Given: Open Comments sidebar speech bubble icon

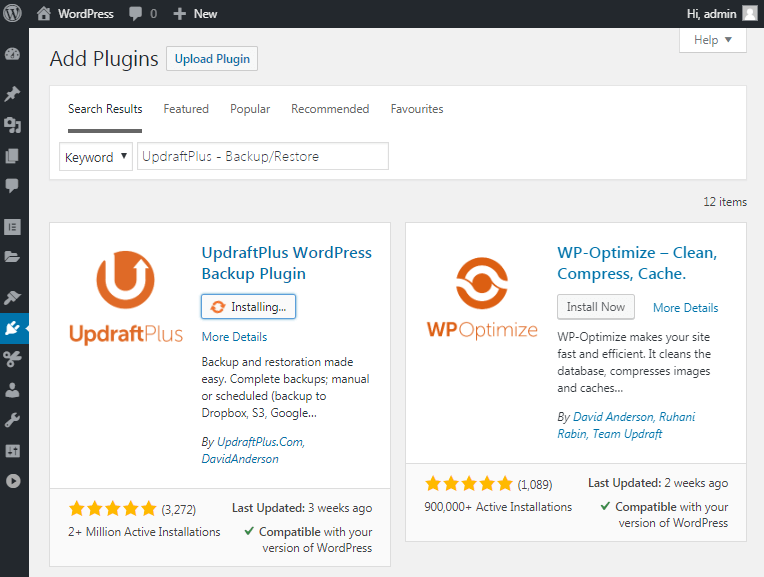Looking at the screenshot, I should [x=12, y=186].
